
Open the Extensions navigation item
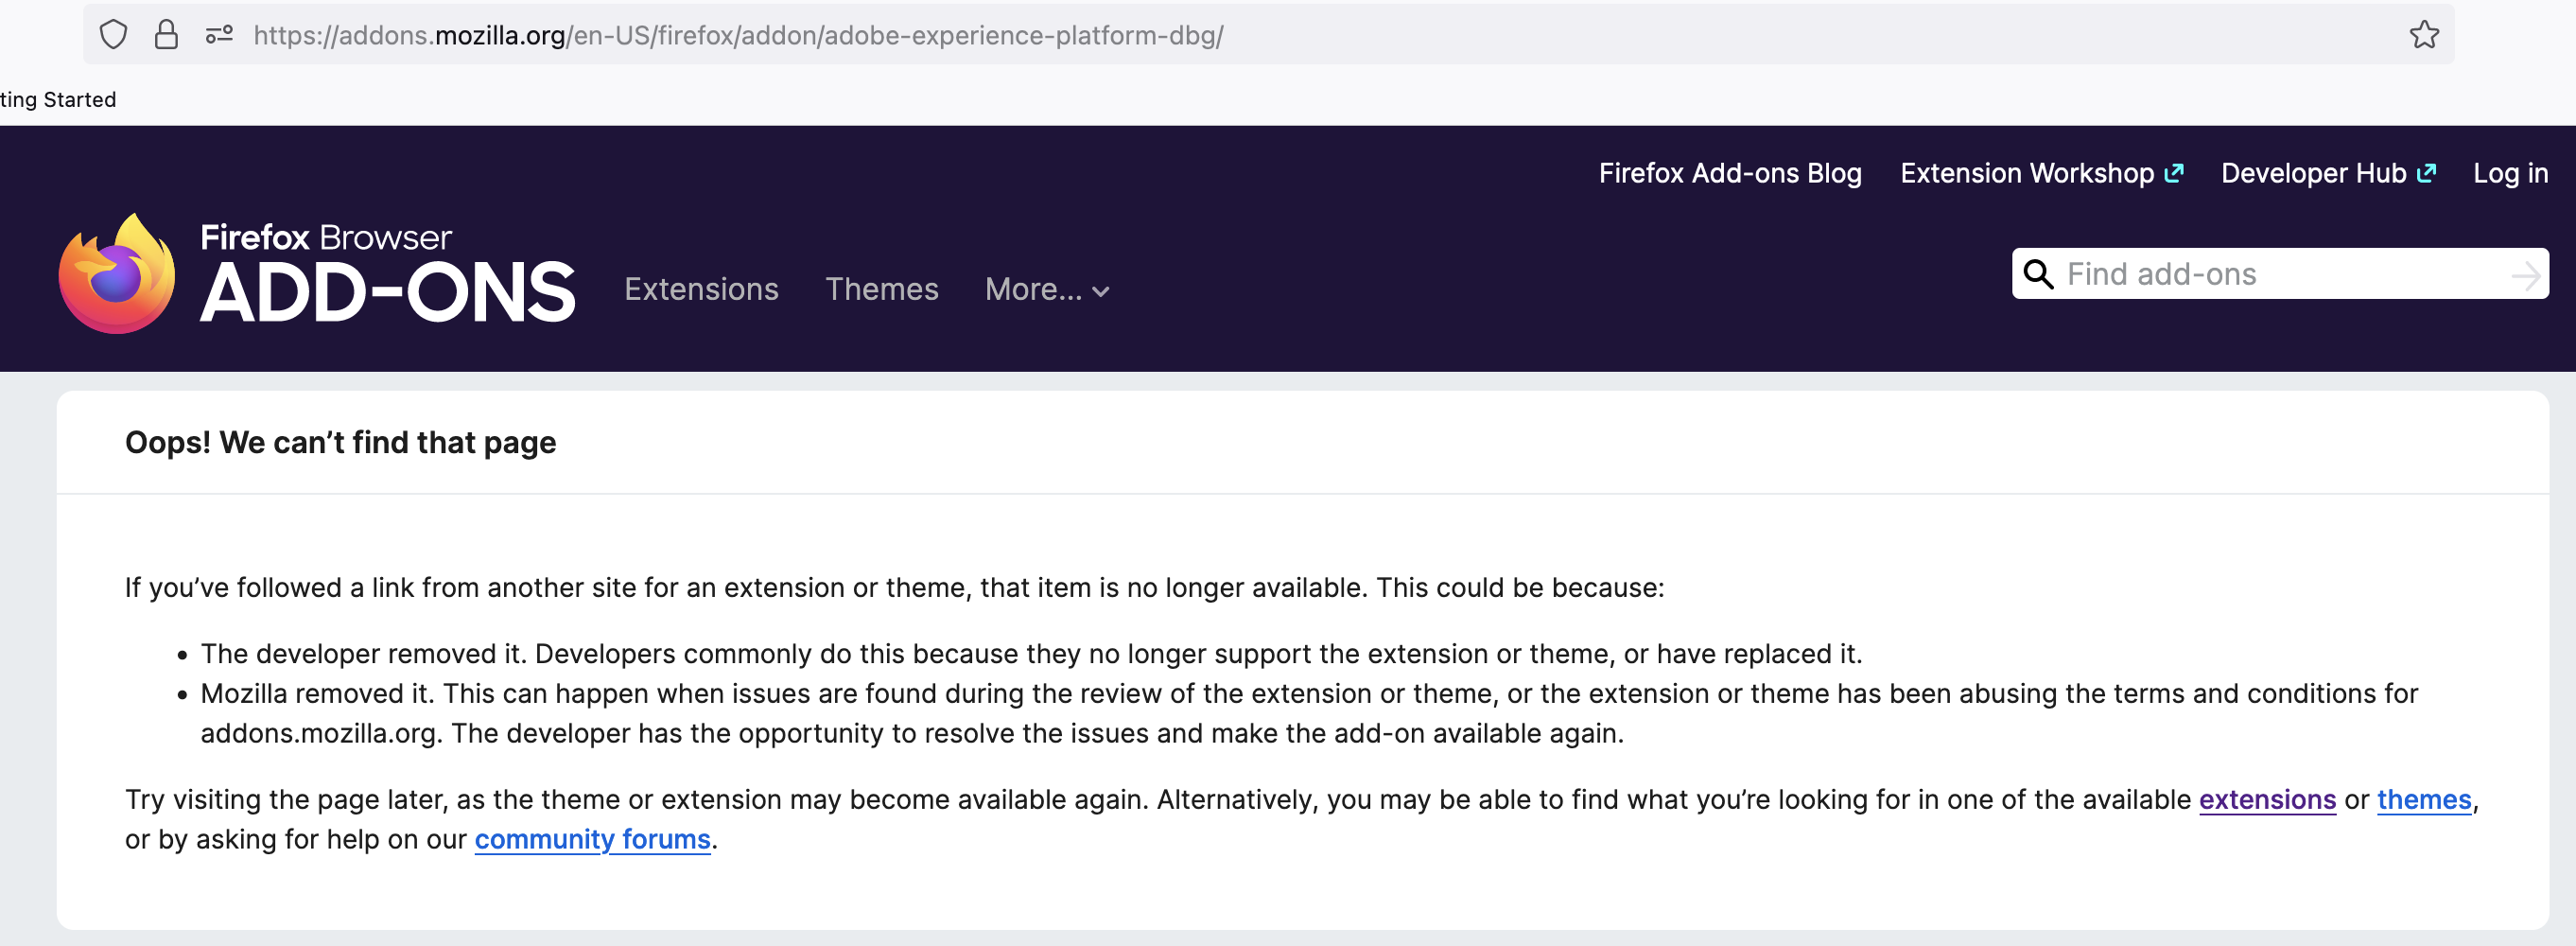701,290
